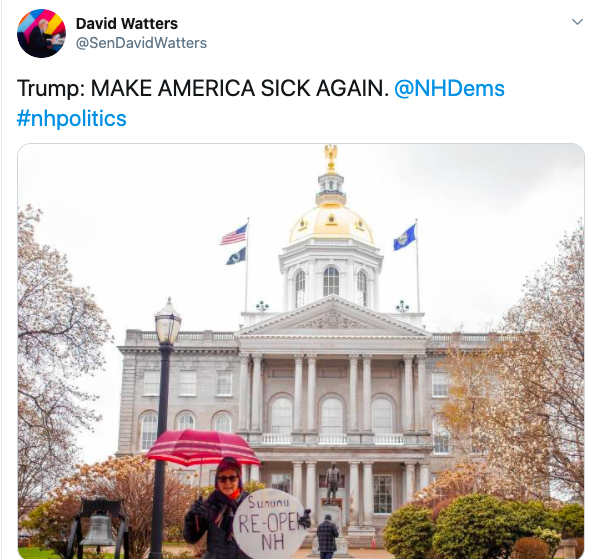Click the woman's sunglasses in the photo

pyautogui.click(x=227, y=479)
